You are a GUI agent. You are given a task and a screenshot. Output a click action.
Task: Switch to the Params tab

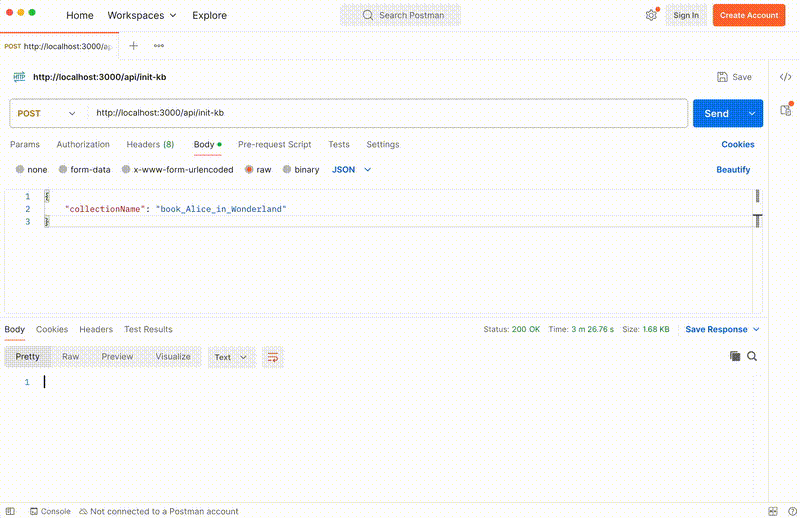point(25,144)
